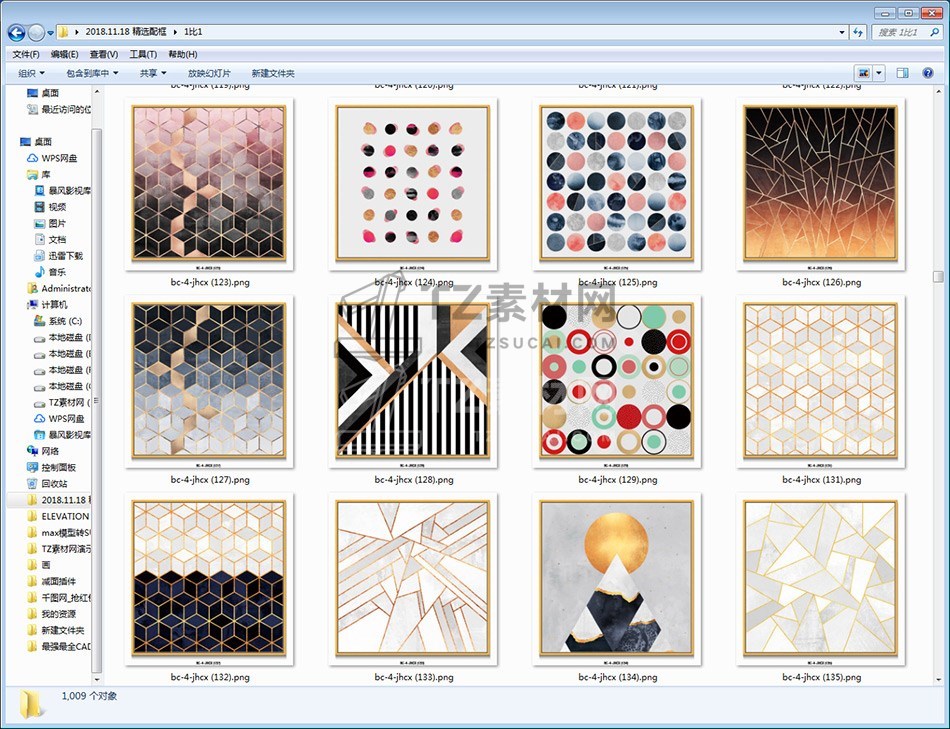950x729 pixels.
Task: Expand the address bar history dropdown
Action: pyautogui.click(x=840, y=33)
